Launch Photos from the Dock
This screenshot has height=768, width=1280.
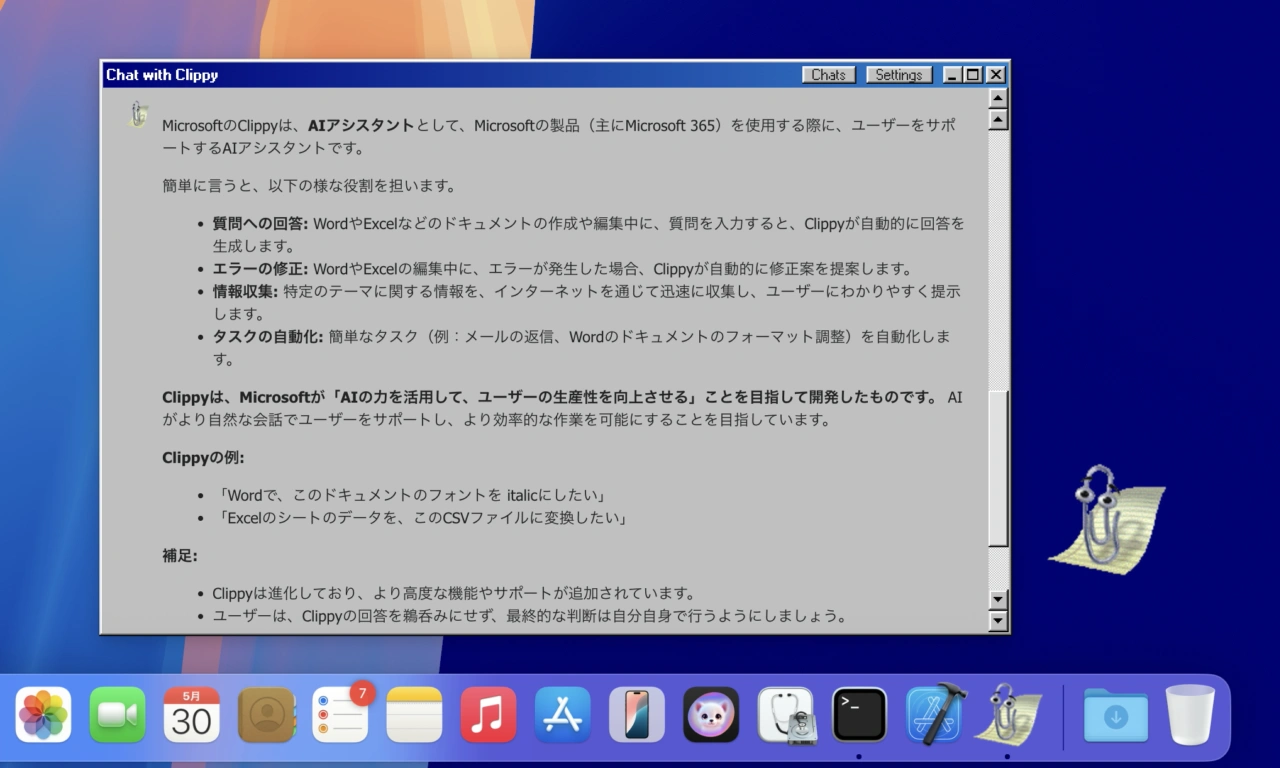(x=43, y=714)
